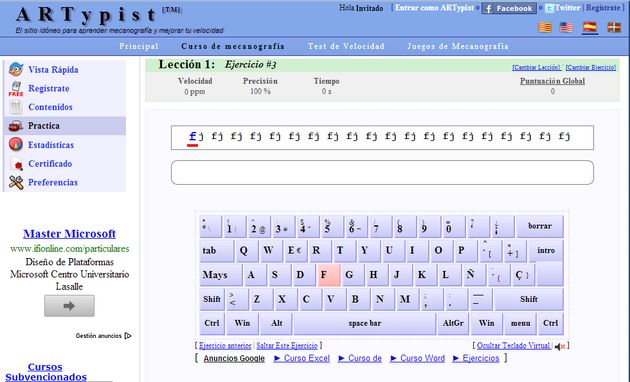Hide the virtual keyboard via Ocultar Teclado Virtual
This screenshot has height=382, width=630.
(513, 345)
